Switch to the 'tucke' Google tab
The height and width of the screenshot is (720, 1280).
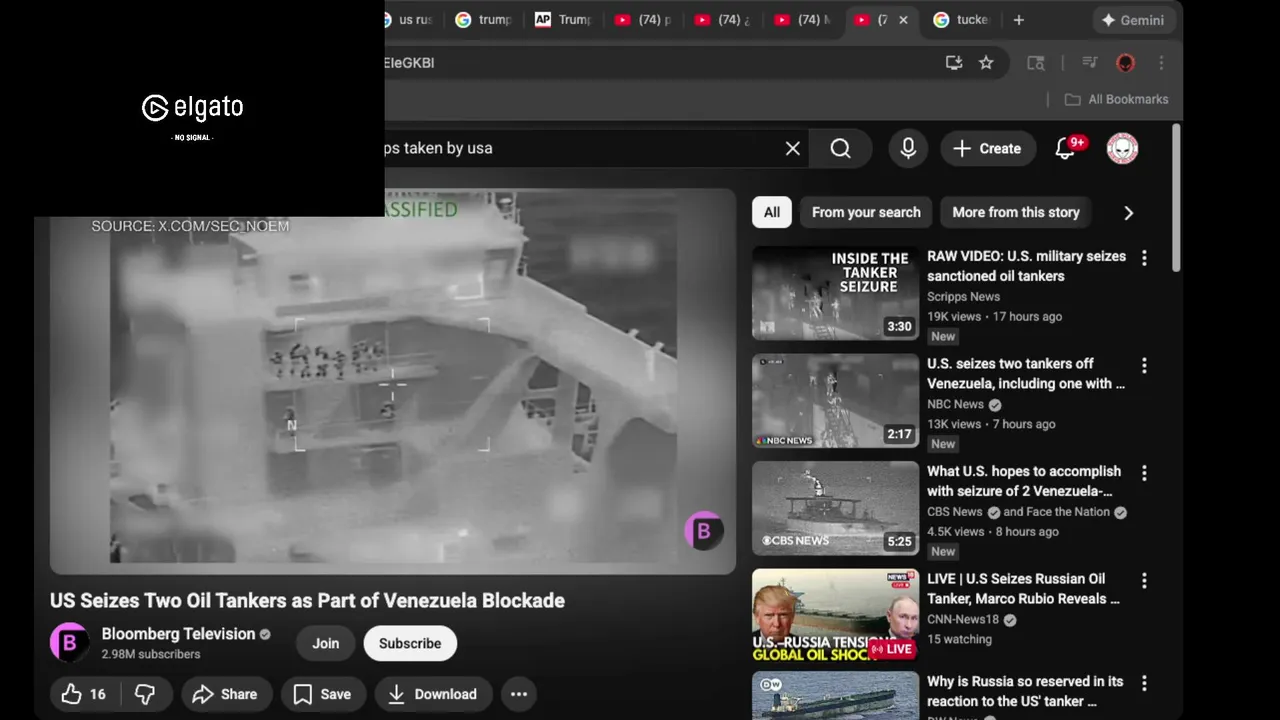click(962, 20)
